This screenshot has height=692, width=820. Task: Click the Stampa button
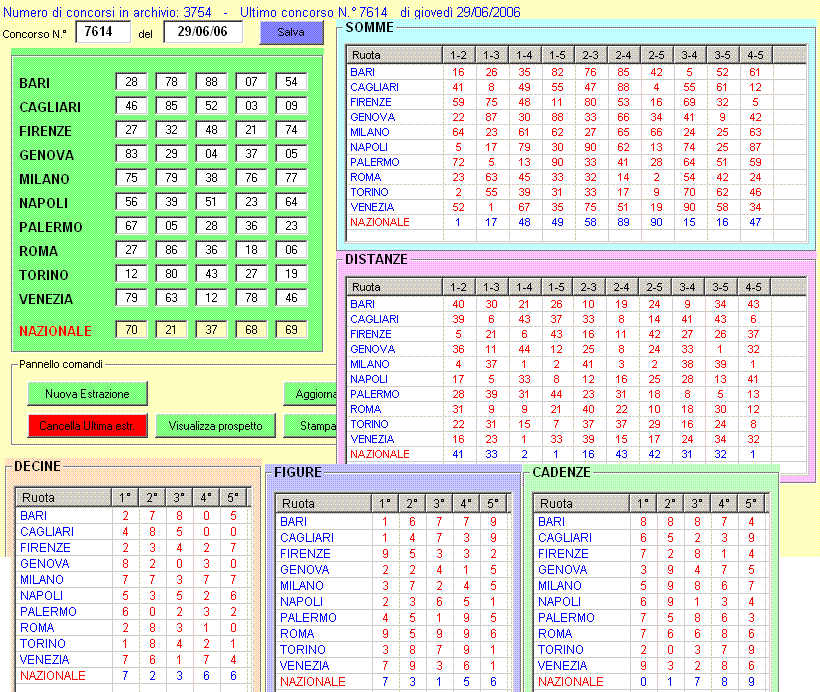point(311,426)
